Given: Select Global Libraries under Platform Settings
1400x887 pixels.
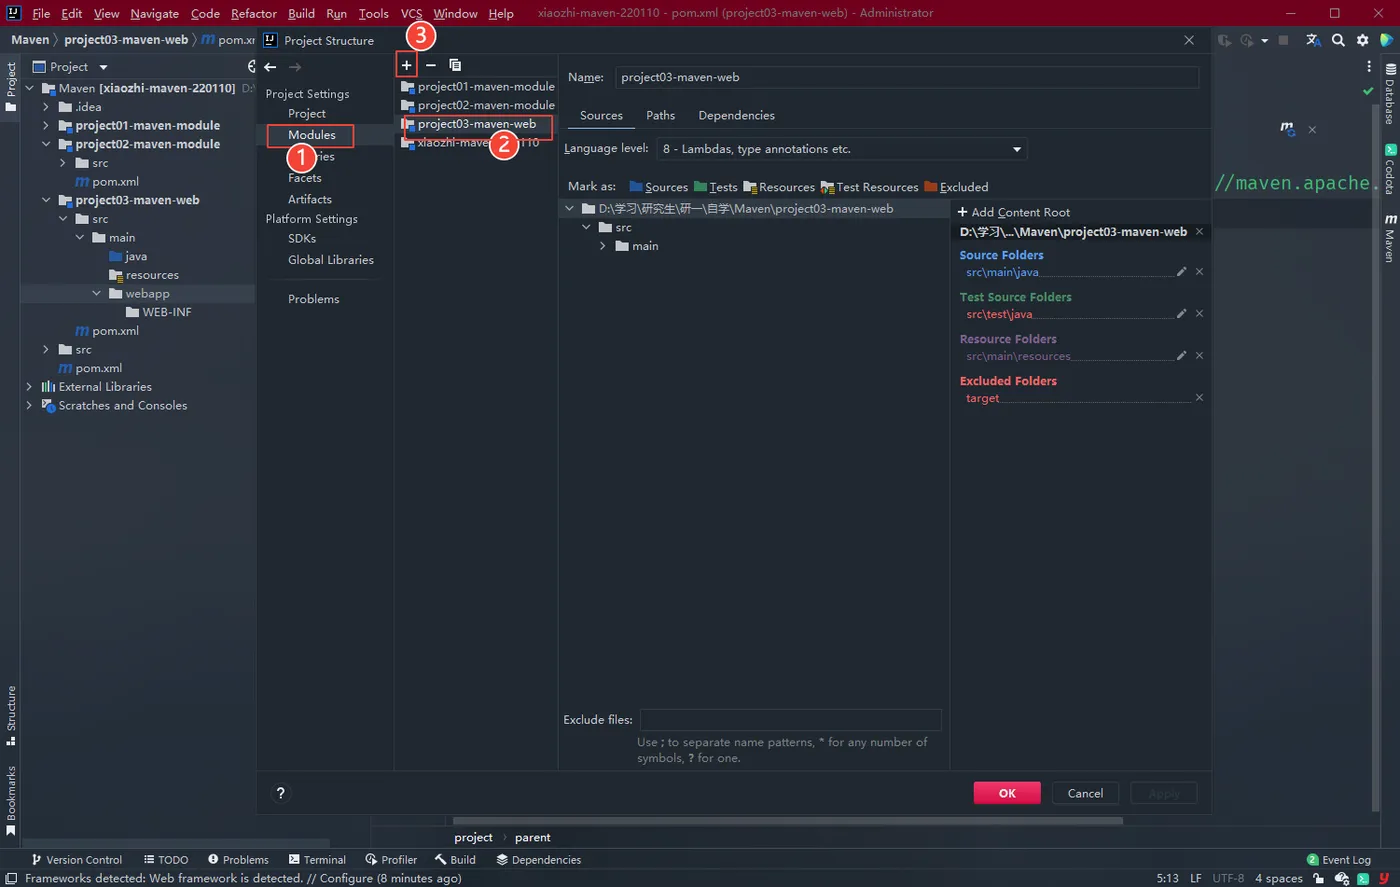Looking at the screenshot, I should (x=331, y=260).
